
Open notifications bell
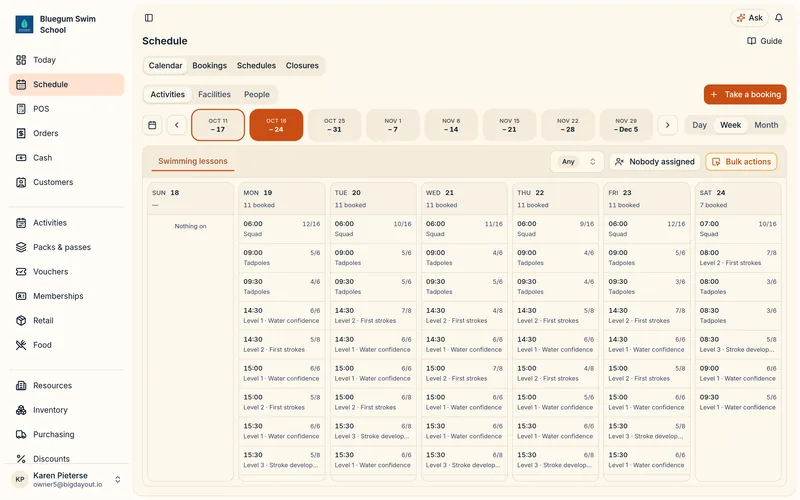(x=779, y=18)
